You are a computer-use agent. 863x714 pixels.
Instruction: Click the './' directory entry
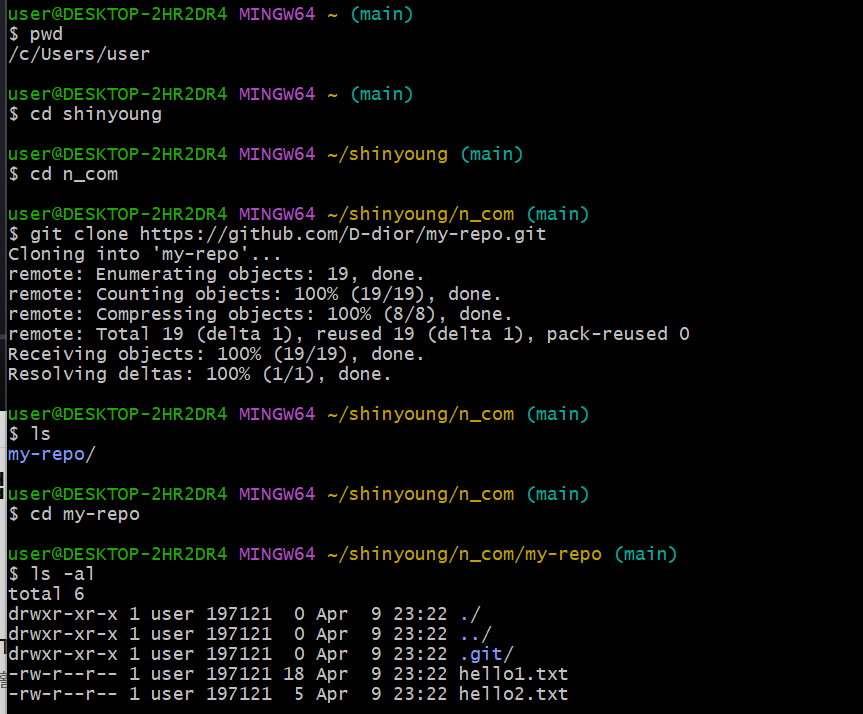[x=470, y=614]
